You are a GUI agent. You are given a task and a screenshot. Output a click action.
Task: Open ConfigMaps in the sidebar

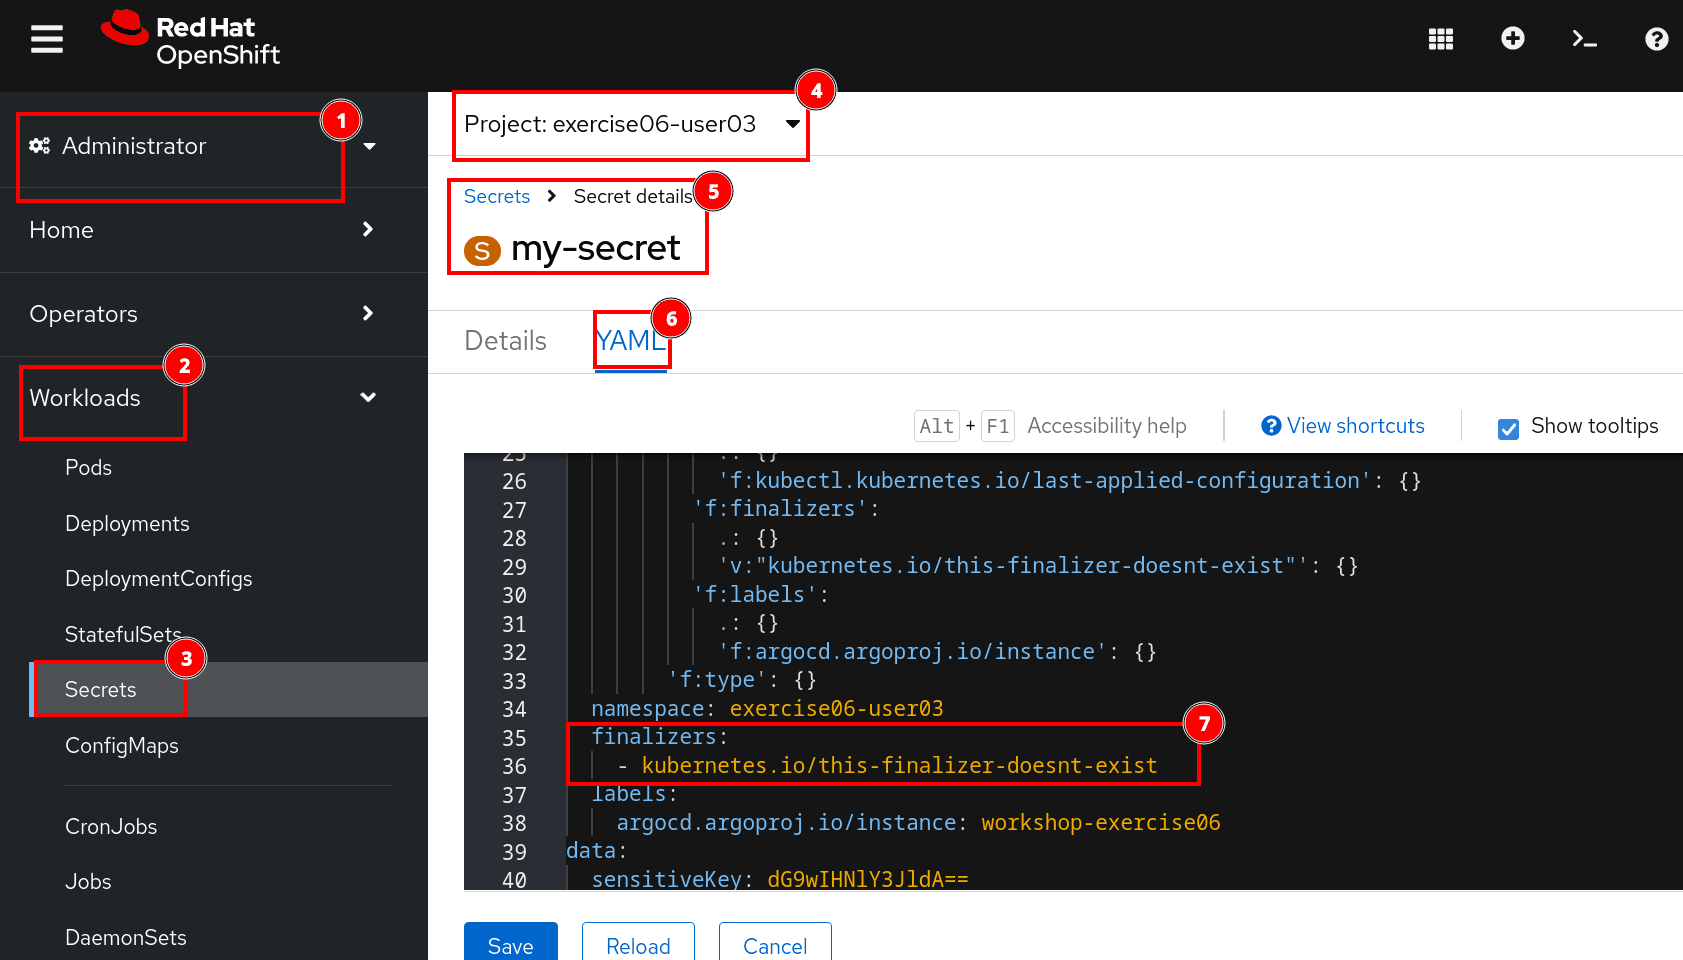coord(122,746)
